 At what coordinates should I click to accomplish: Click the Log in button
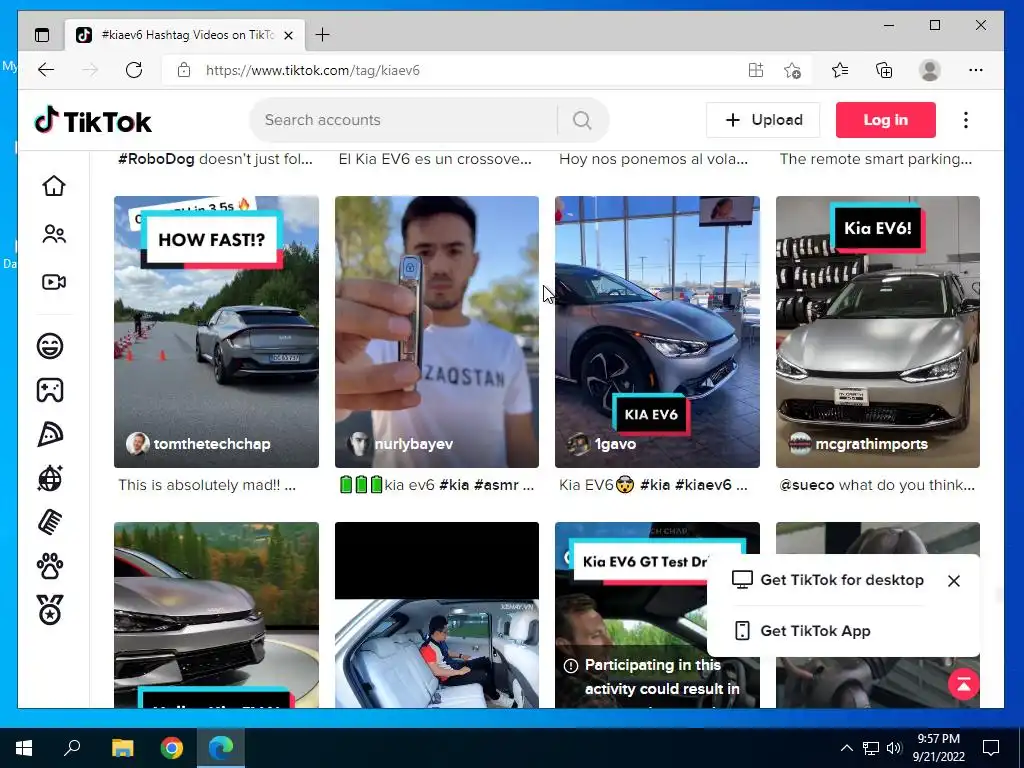coord(886,120)
